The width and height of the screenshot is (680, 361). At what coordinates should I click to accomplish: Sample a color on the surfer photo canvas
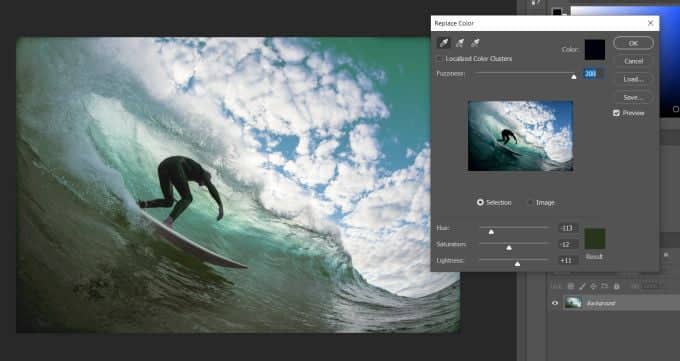tap(238, 185)
